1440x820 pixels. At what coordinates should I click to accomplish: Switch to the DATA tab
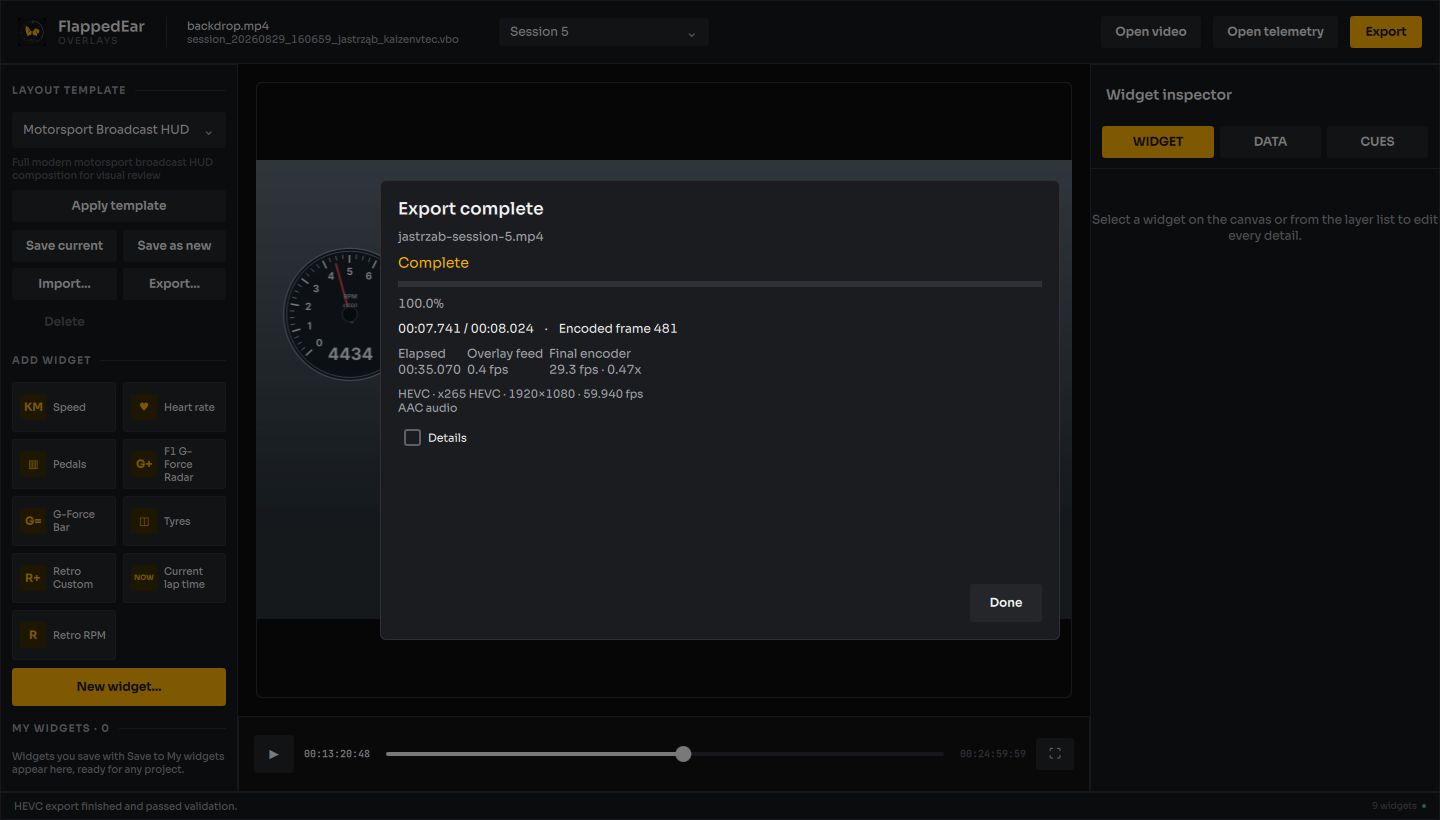click(x=1270, y=142)
